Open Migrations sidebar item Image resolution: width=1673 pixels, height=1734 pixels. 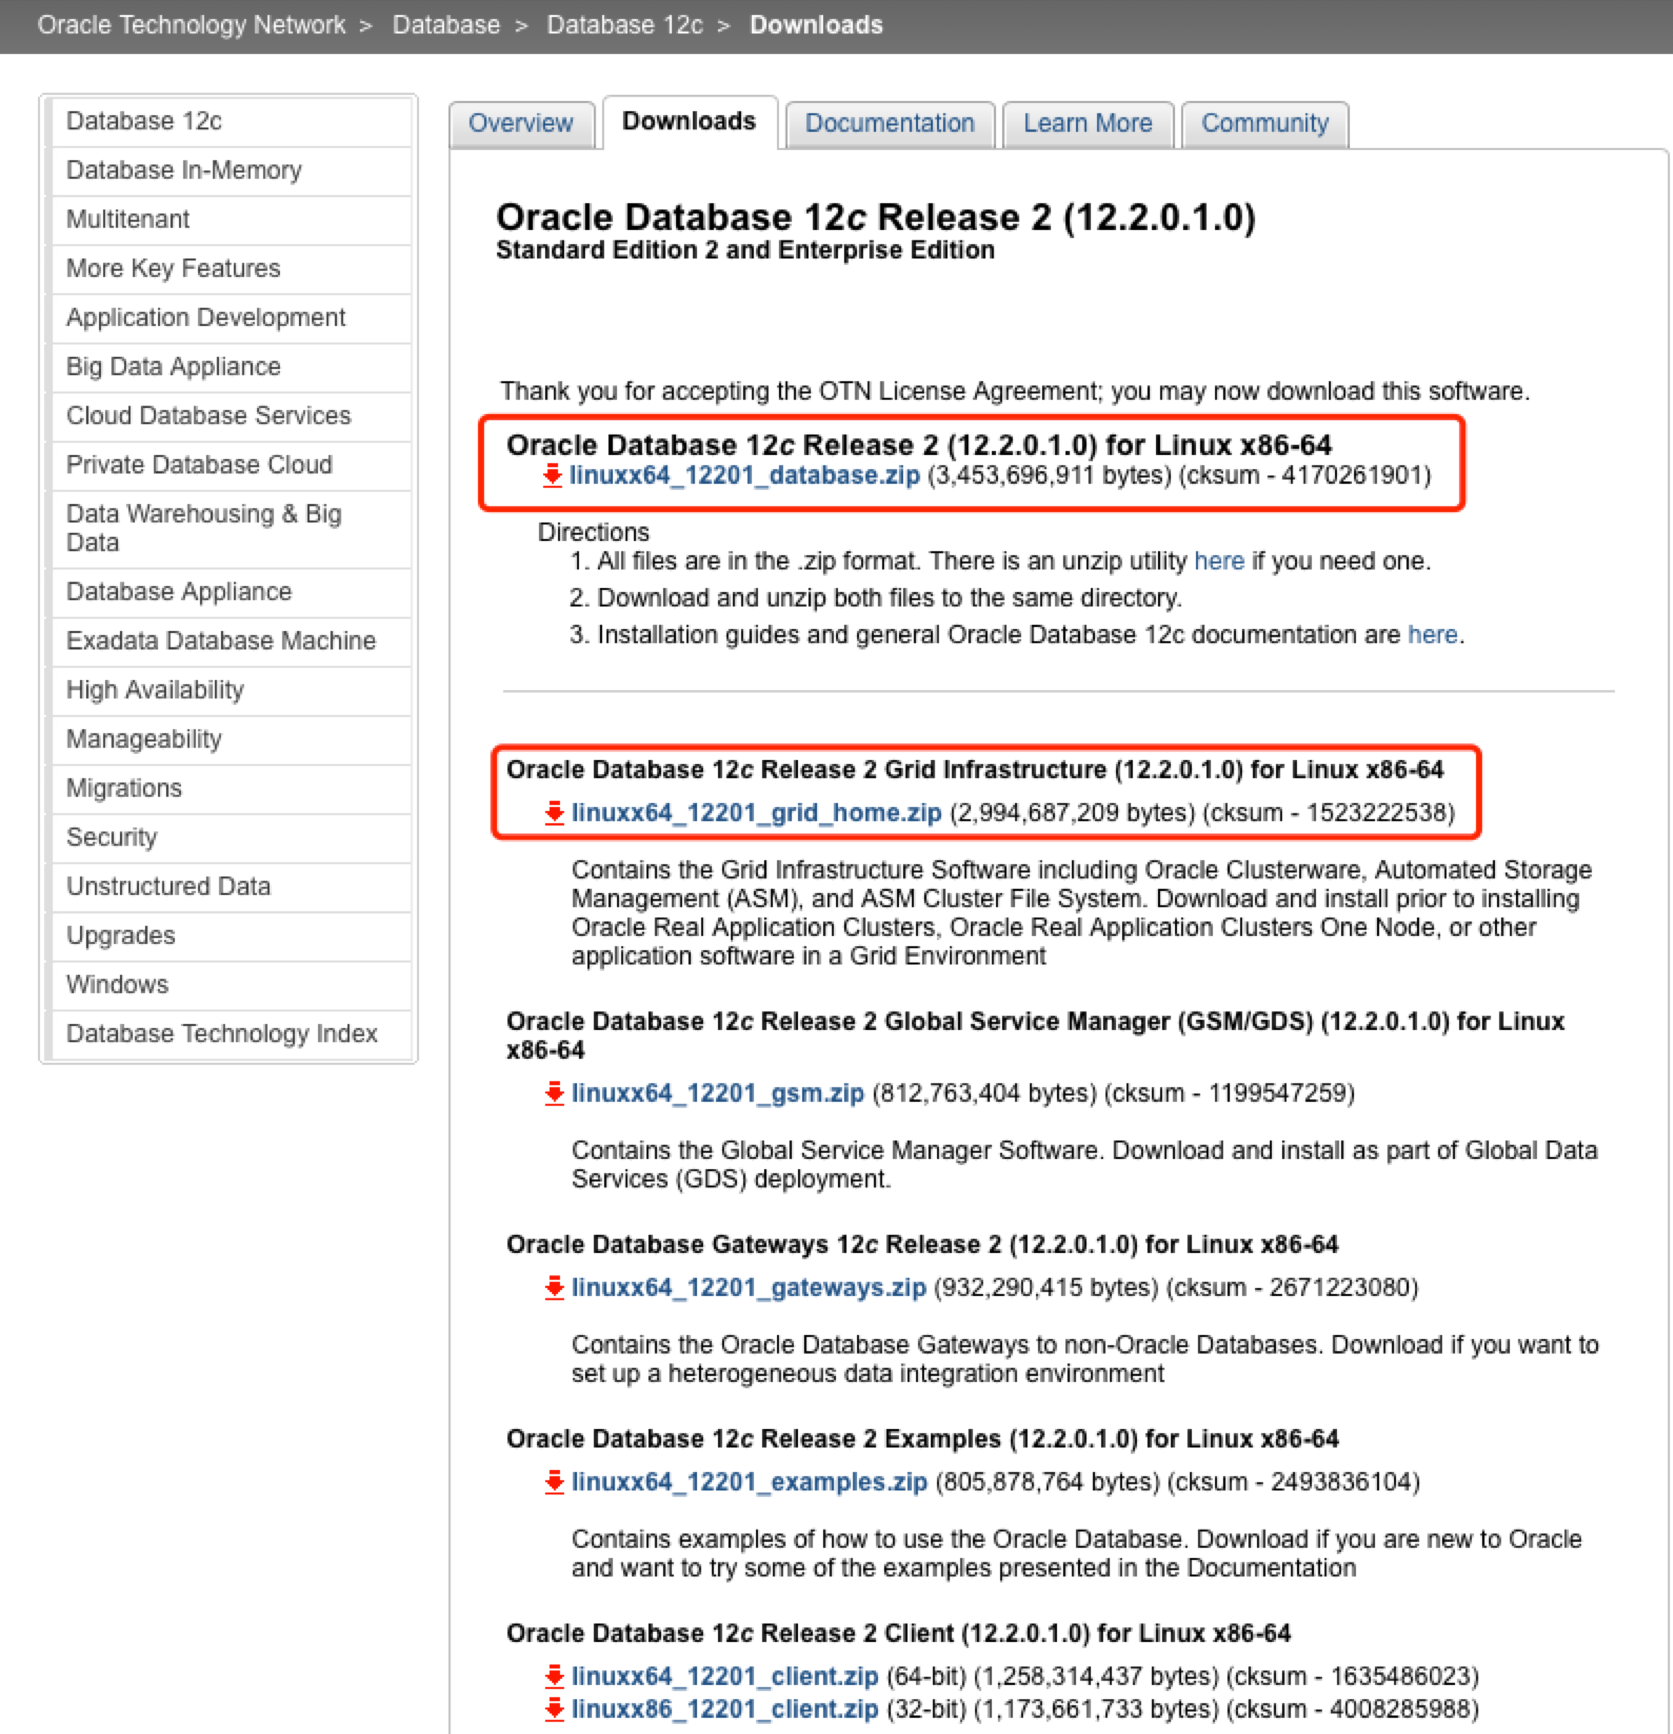coord(231,788)
